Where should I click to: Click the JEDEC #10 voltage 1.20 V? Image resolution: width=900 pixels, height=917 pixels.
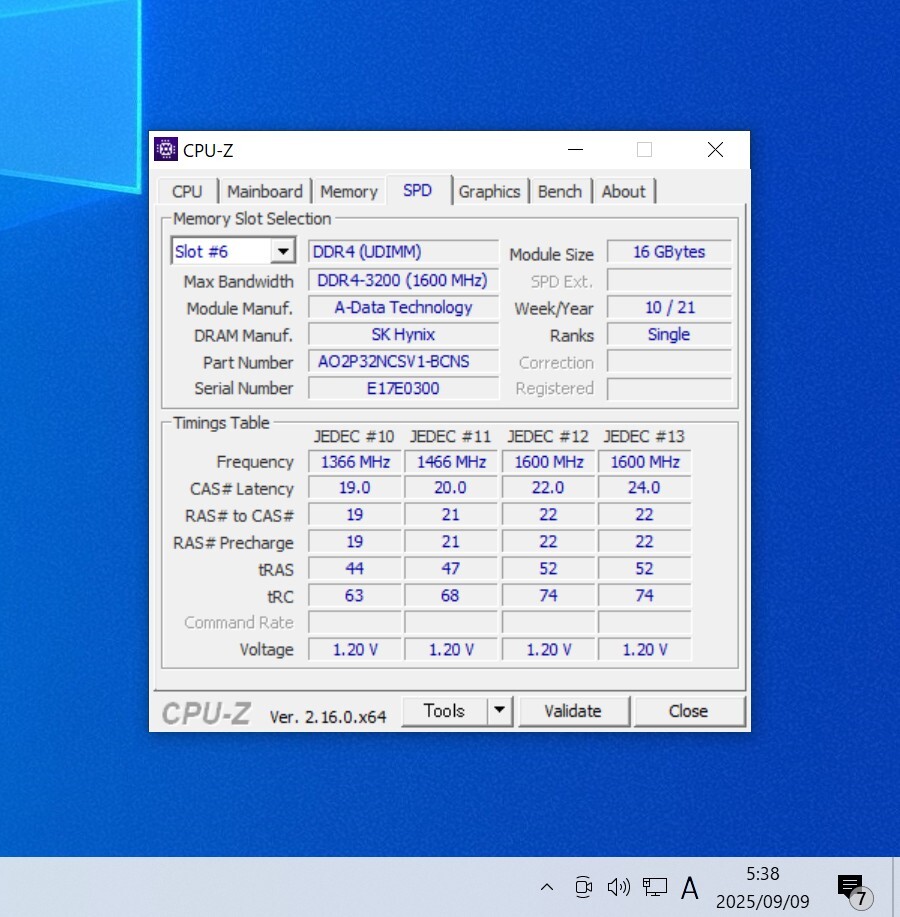[x=355, y=649]
